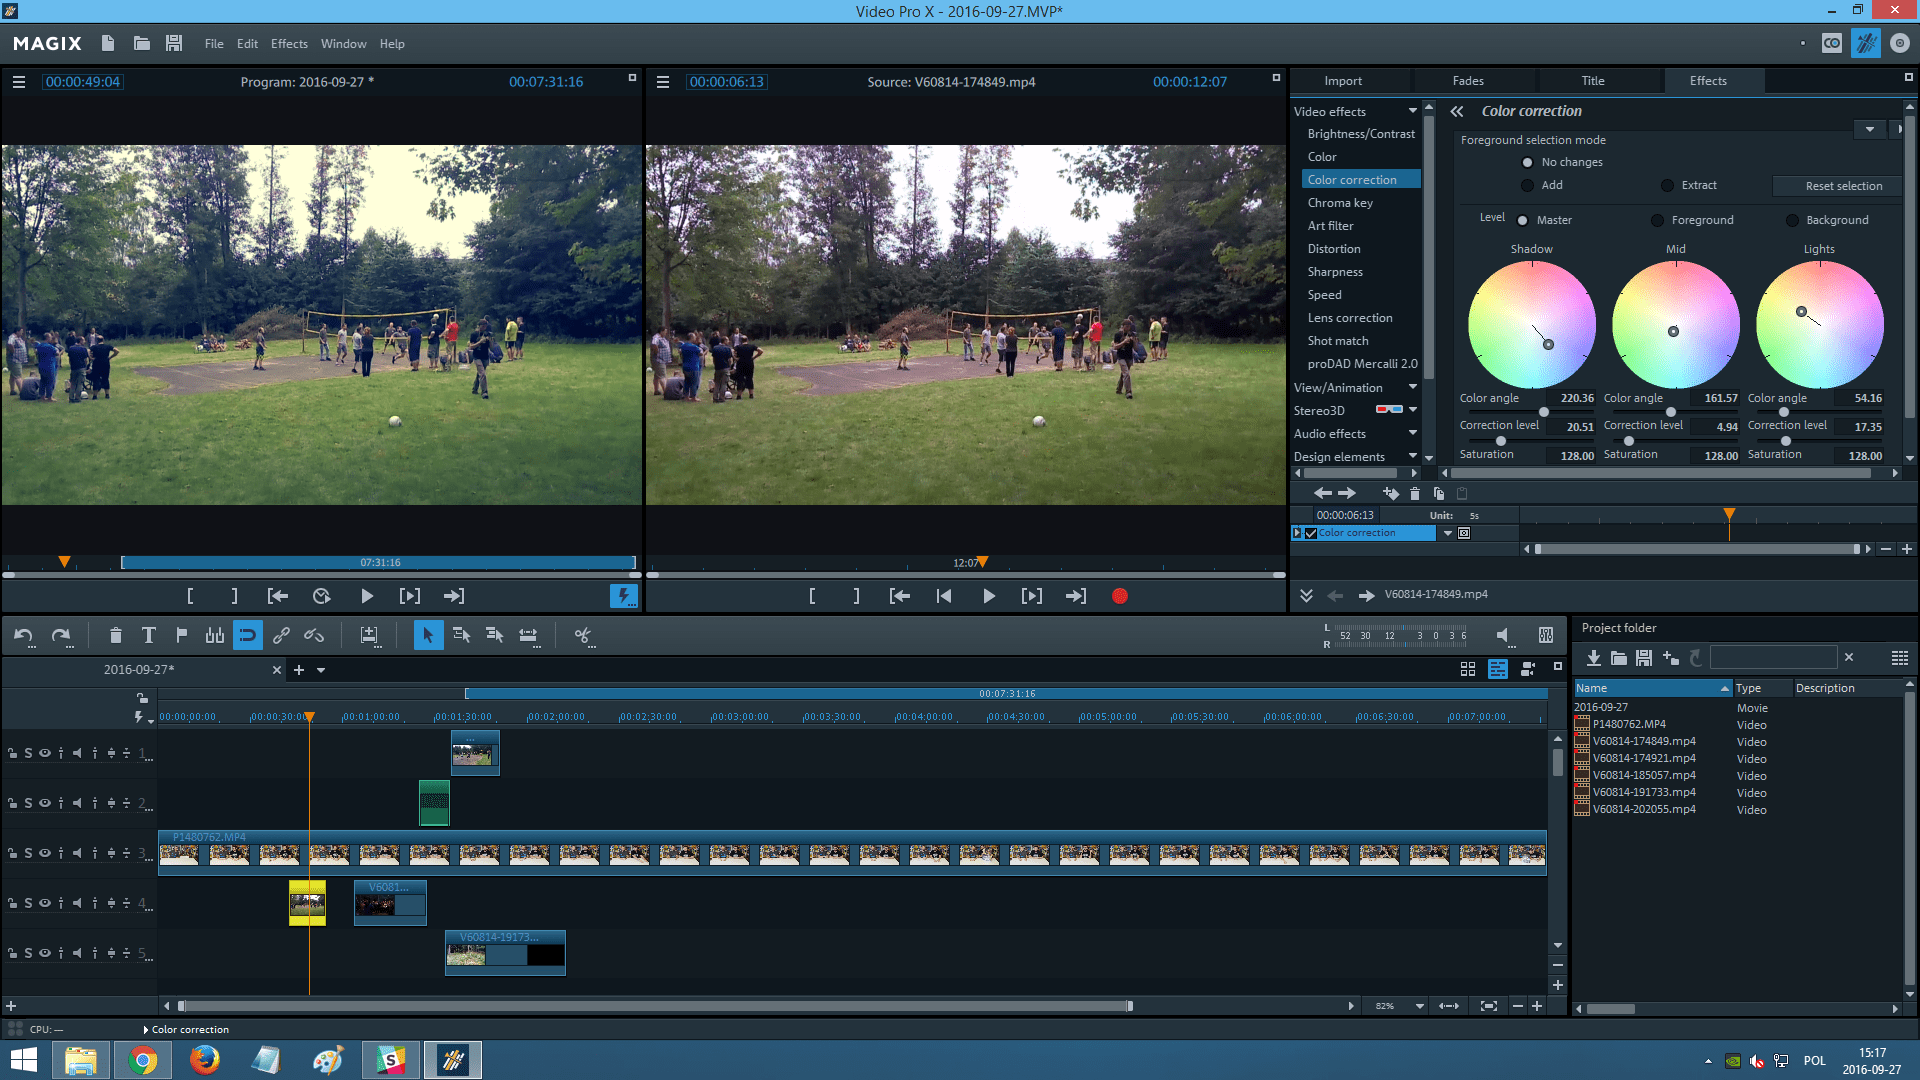Open the Effects menu in menu bar
The height and width of the screenshot is (1080, 1920).
(287, 44)
